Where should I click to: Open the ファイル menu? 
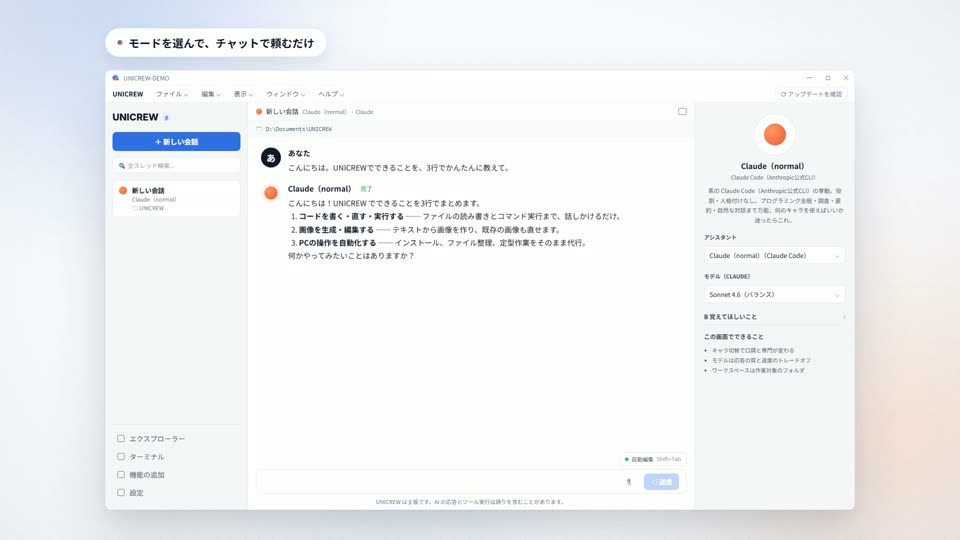point(171,94)
